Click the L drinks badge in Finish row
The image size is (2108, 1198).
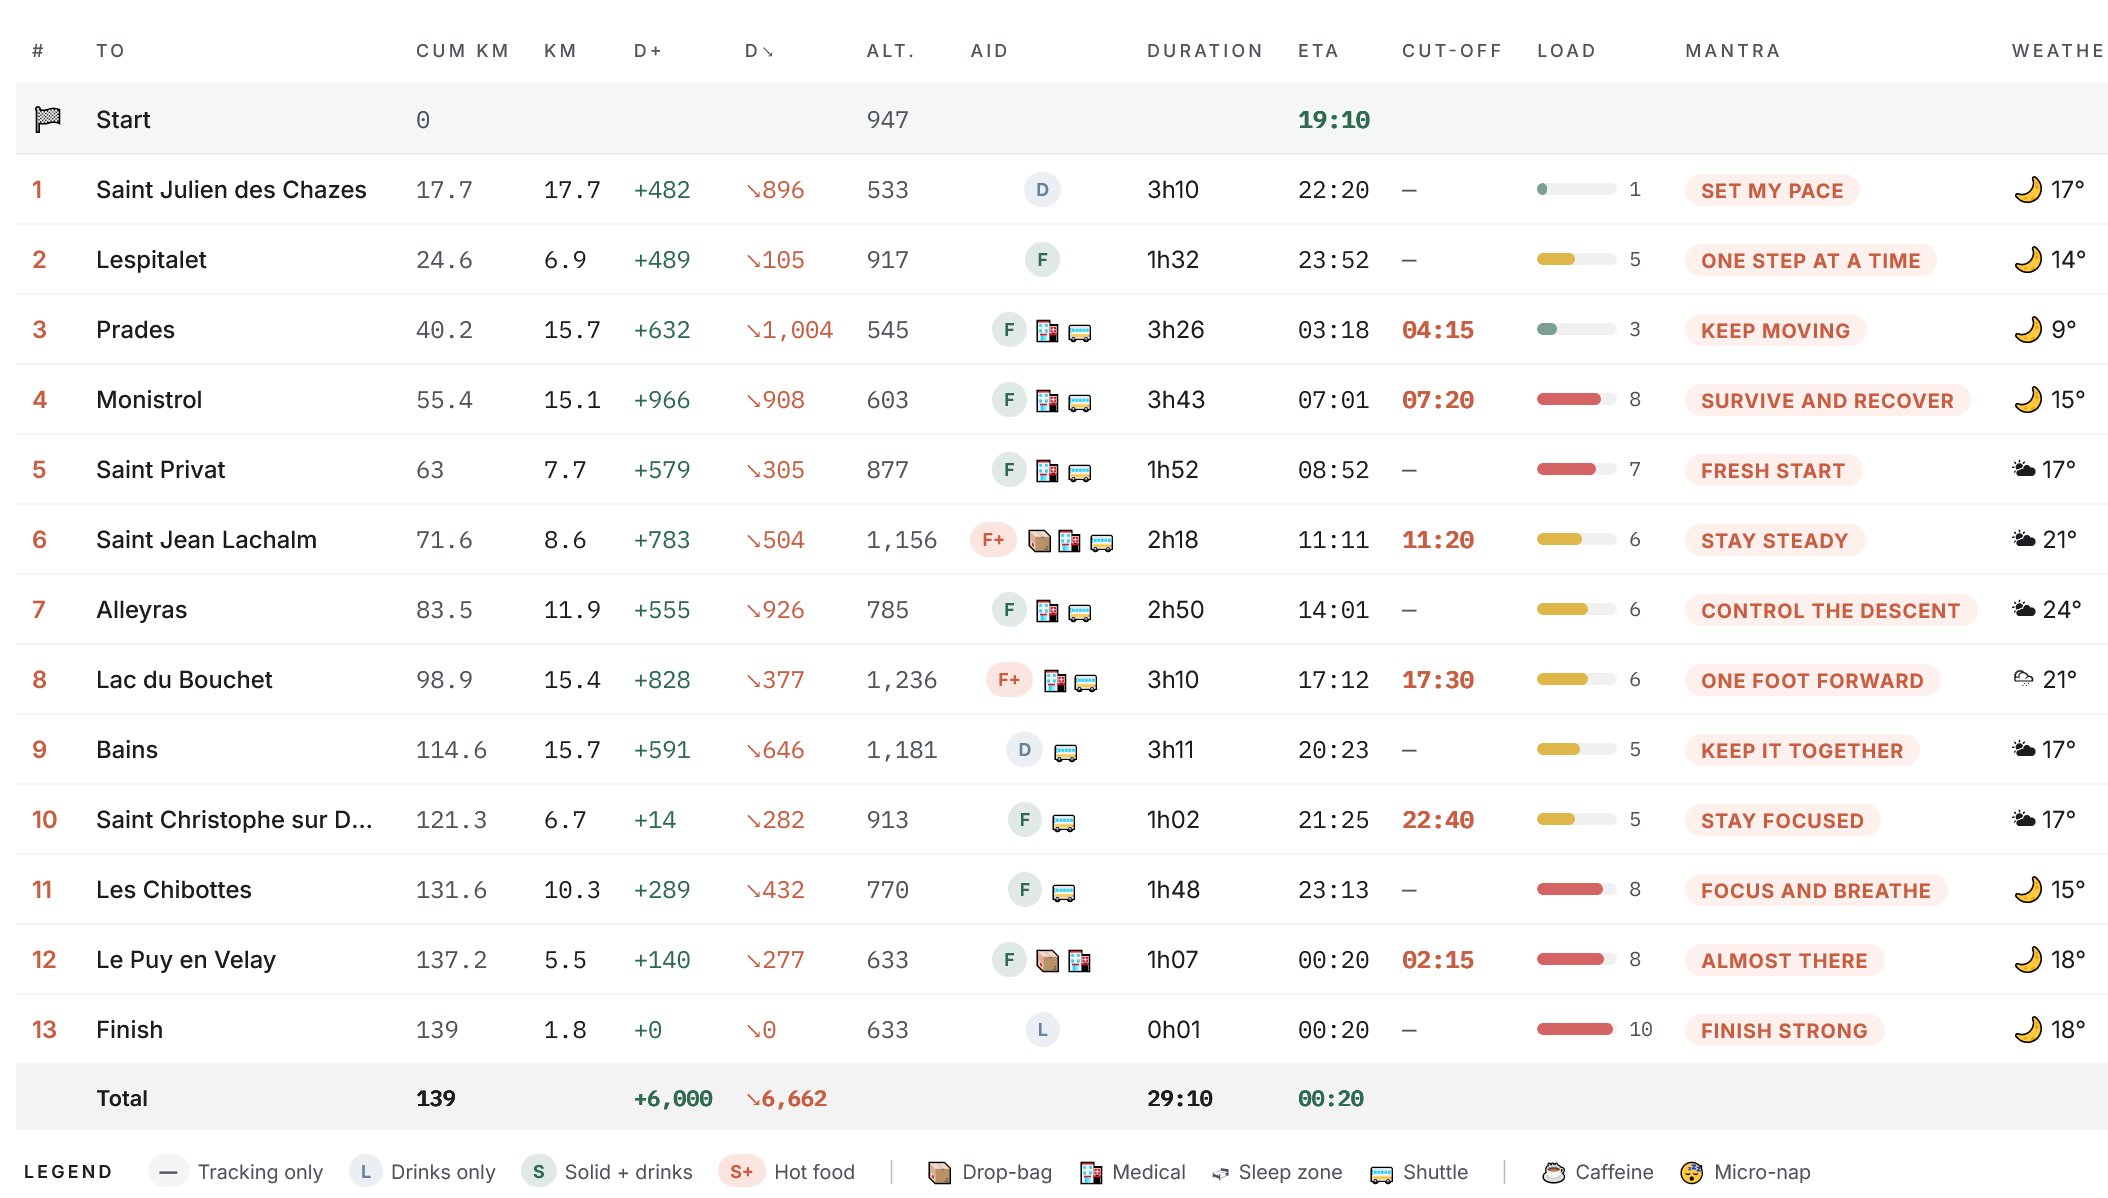tap(1042, 1030)
